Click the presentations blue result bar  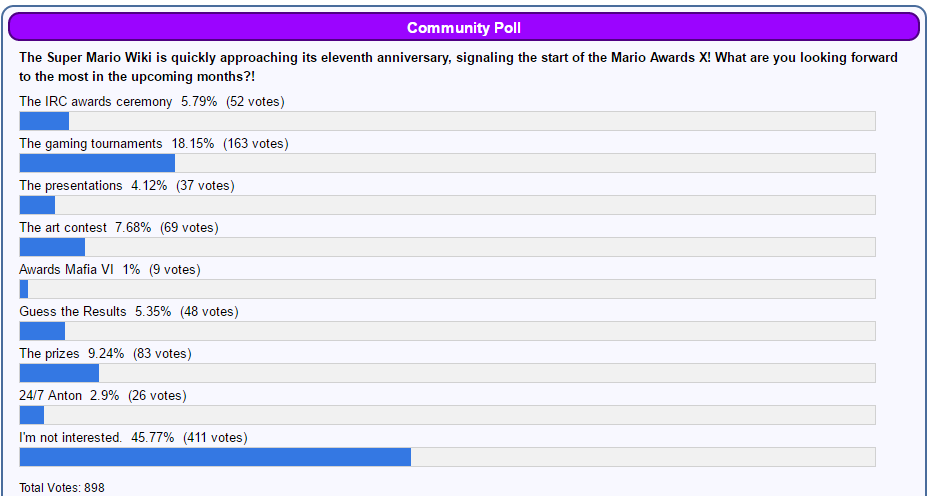37,205
